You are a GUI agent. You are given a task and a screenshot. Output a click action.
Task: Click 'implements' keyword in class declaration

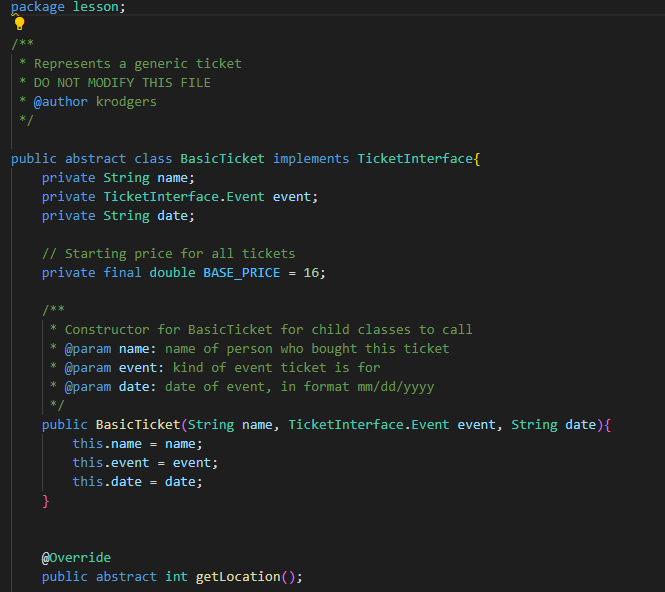pos(311,159)
